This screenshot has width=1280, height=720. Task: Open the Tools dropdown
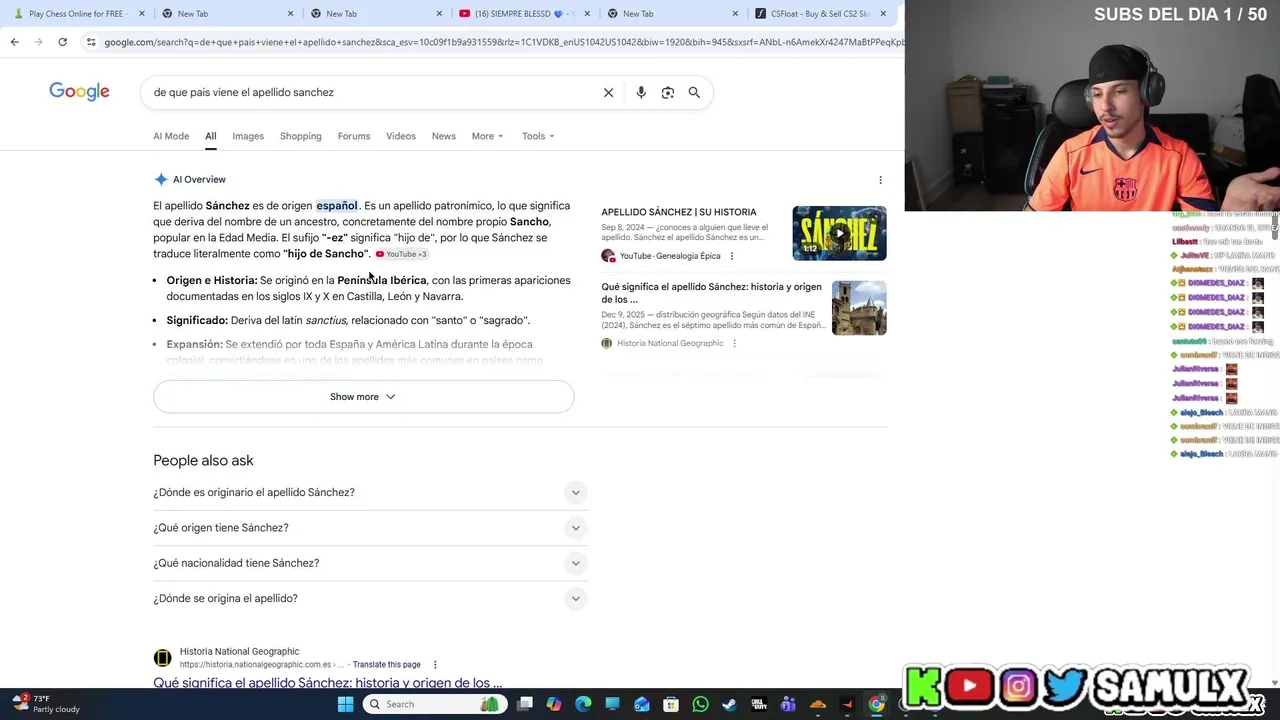pyautogui.click(x=538, y=136)
